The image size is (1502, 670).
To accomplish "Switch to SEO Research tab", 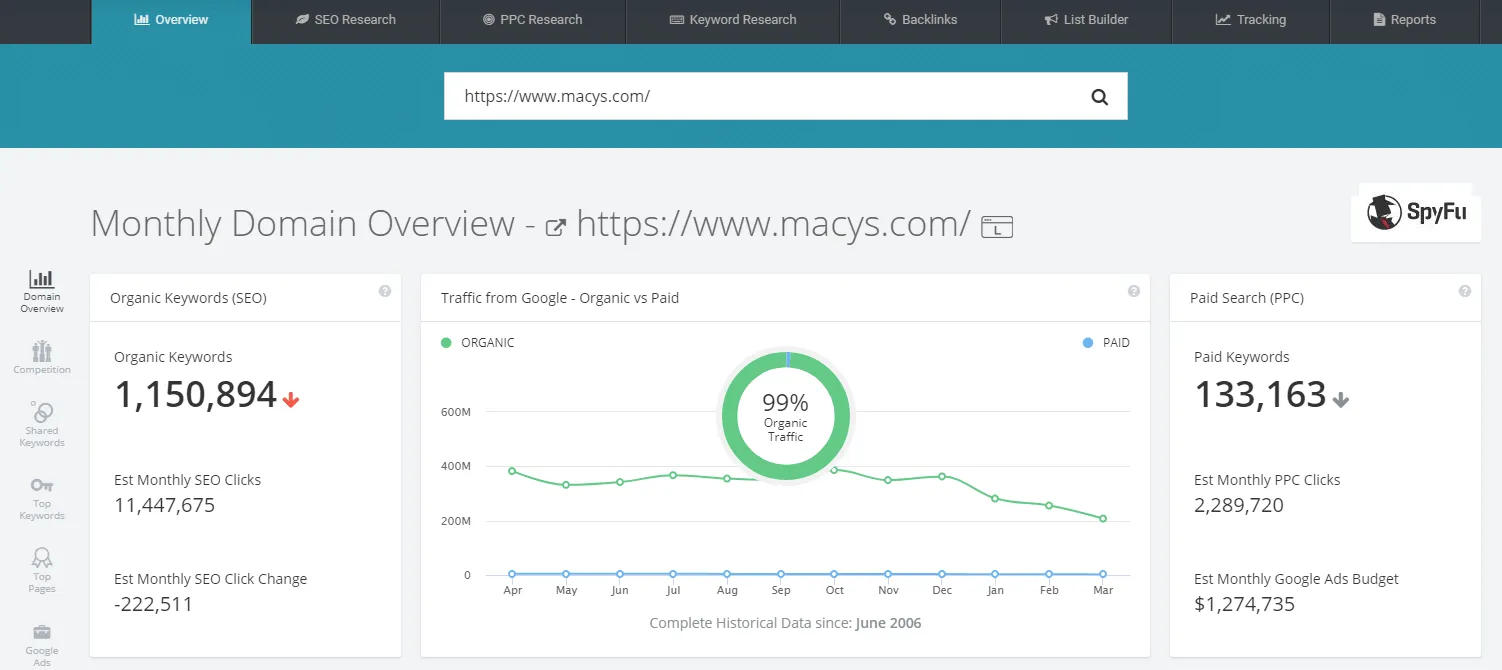I will [x=346, y=20].
